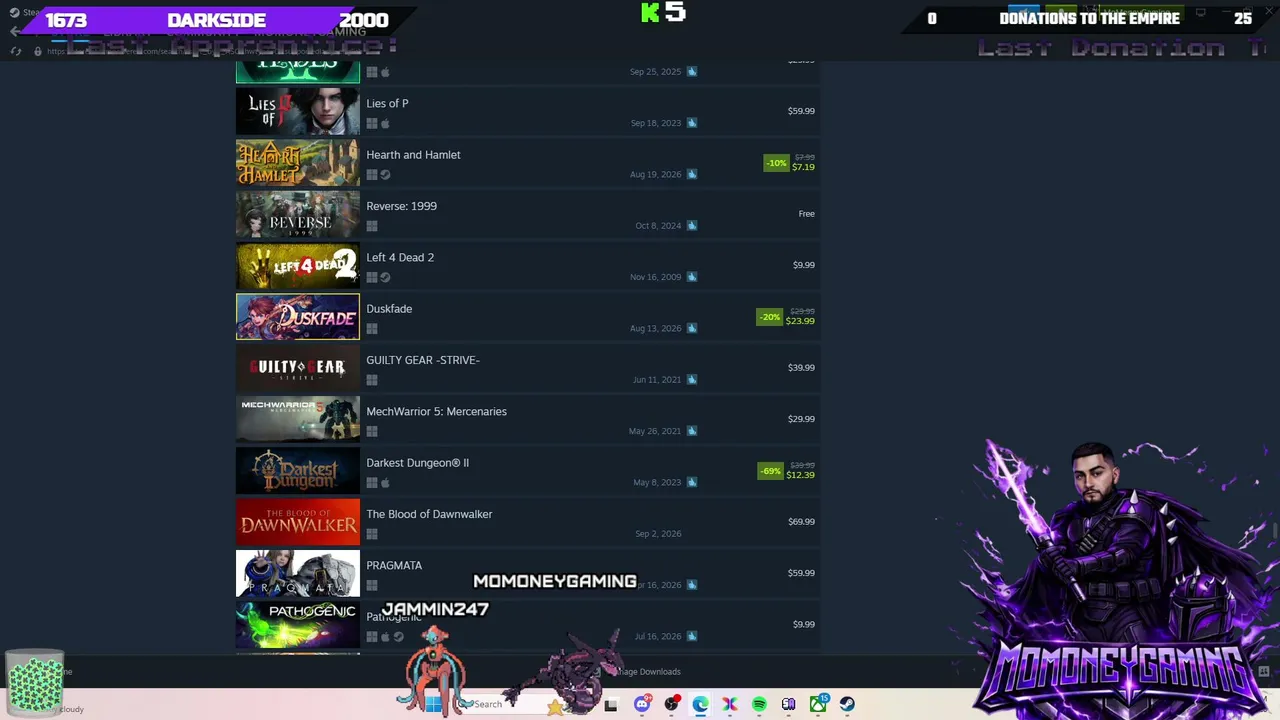Click the $39.99 price of GUILTY GEAR -STRIVE-
Image resolution: width=1280 pixels, height=720 pixels.
801,368
